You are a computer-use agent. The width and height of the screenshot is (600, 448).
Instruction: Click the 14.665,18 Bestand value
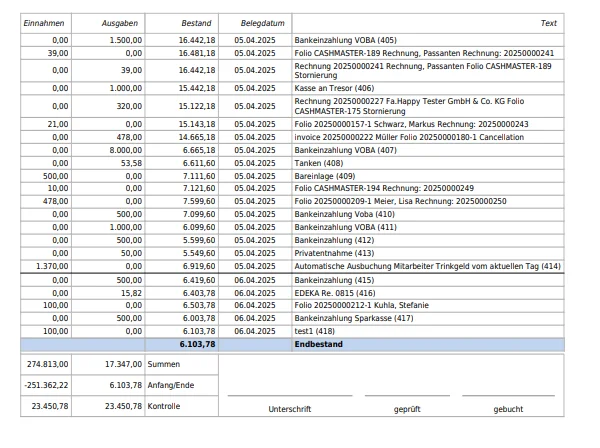point(197,137)
